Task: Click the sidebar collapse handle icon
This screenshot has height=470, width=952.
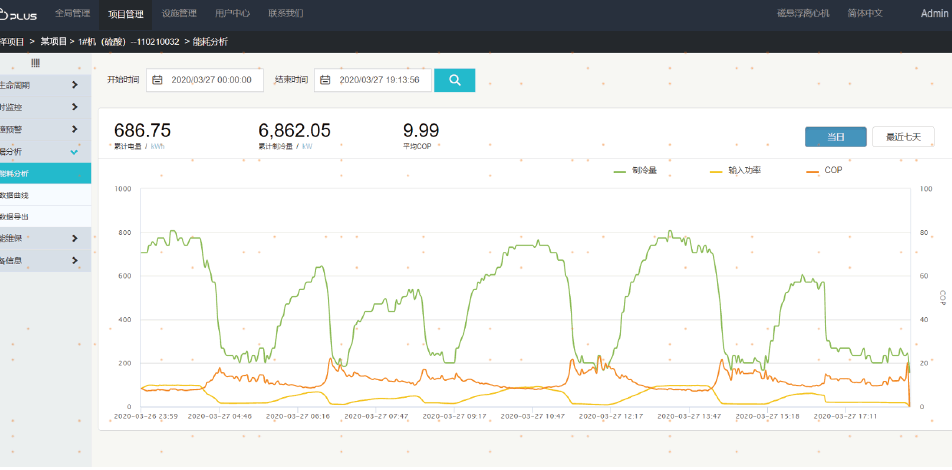Action: pyautogui.click(x=35, y=63)
